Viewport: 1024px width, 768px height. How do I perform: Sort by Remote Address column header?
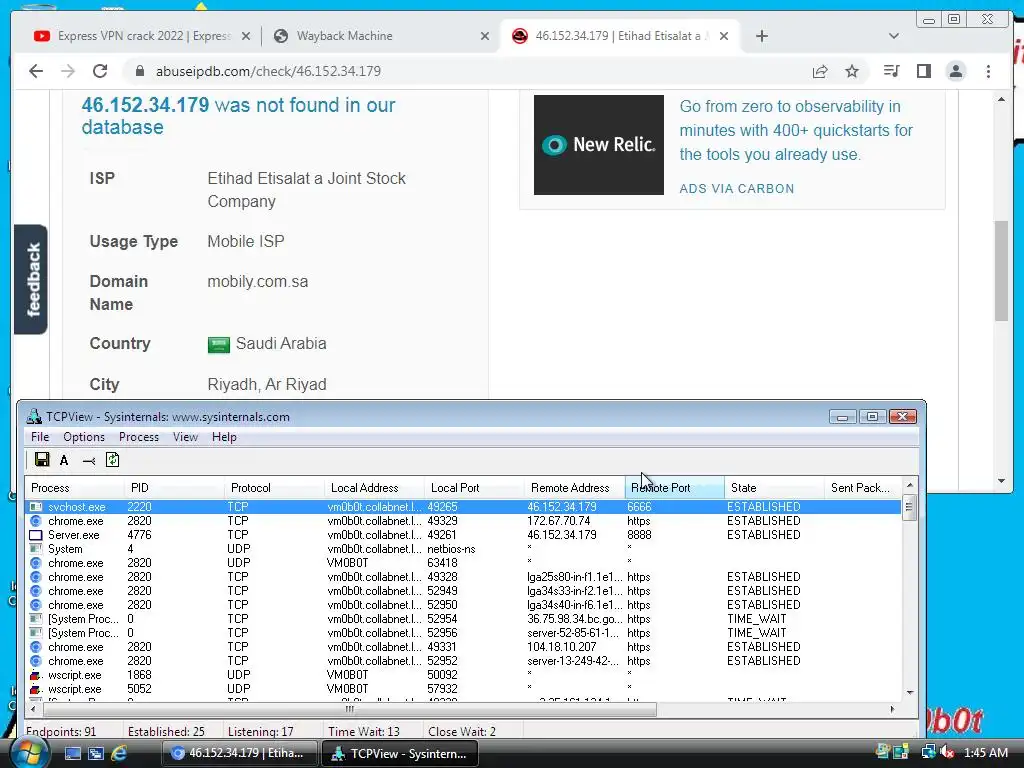[x=575, y=488]
